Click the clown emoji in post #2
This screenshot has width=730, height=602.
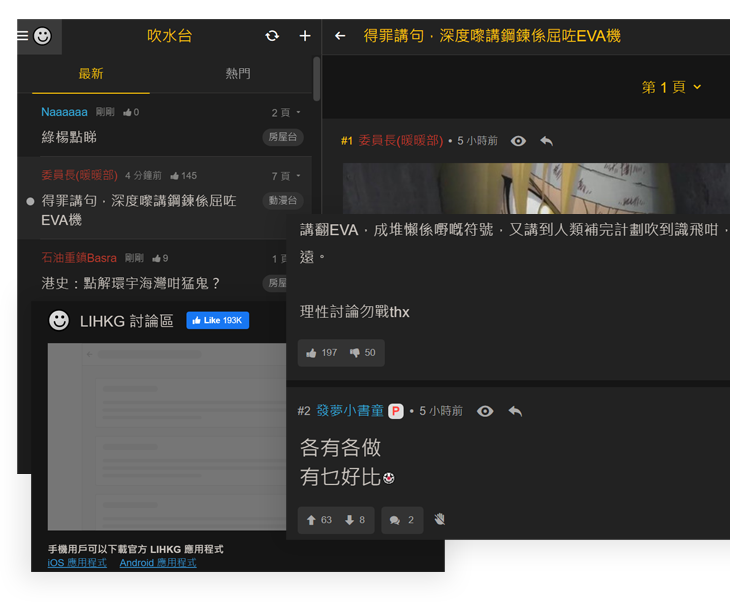click(389, 478)
